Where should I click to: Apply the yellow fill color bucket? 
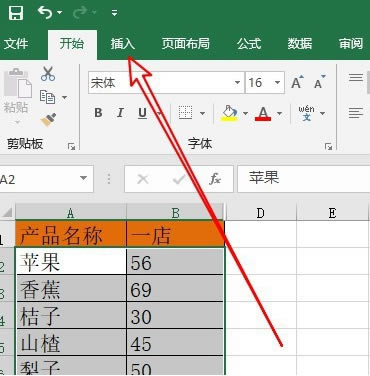[229, 113]
